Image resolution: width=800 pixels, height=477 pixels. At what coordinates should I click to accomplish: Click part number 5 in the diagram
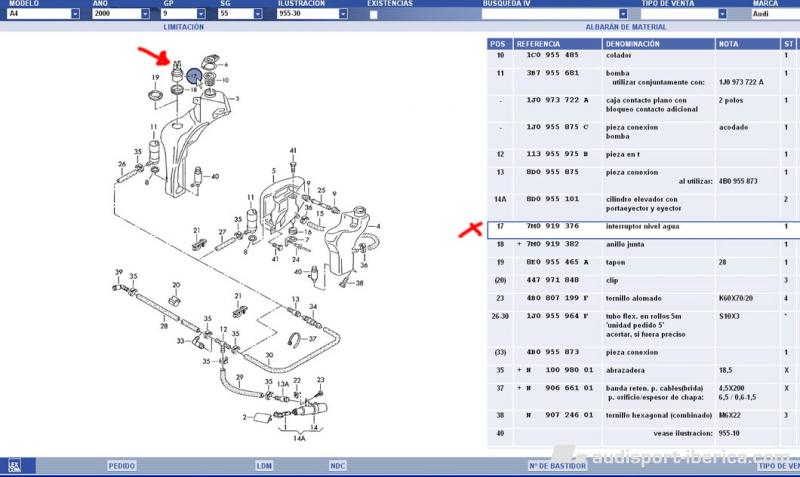tap(274, 171)
